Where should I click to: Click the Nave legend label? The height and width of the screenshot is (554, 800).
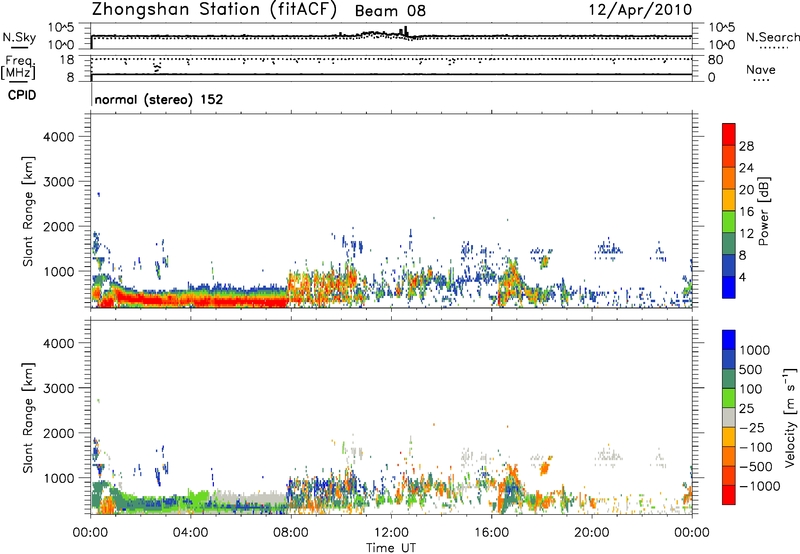coord(761,69)
